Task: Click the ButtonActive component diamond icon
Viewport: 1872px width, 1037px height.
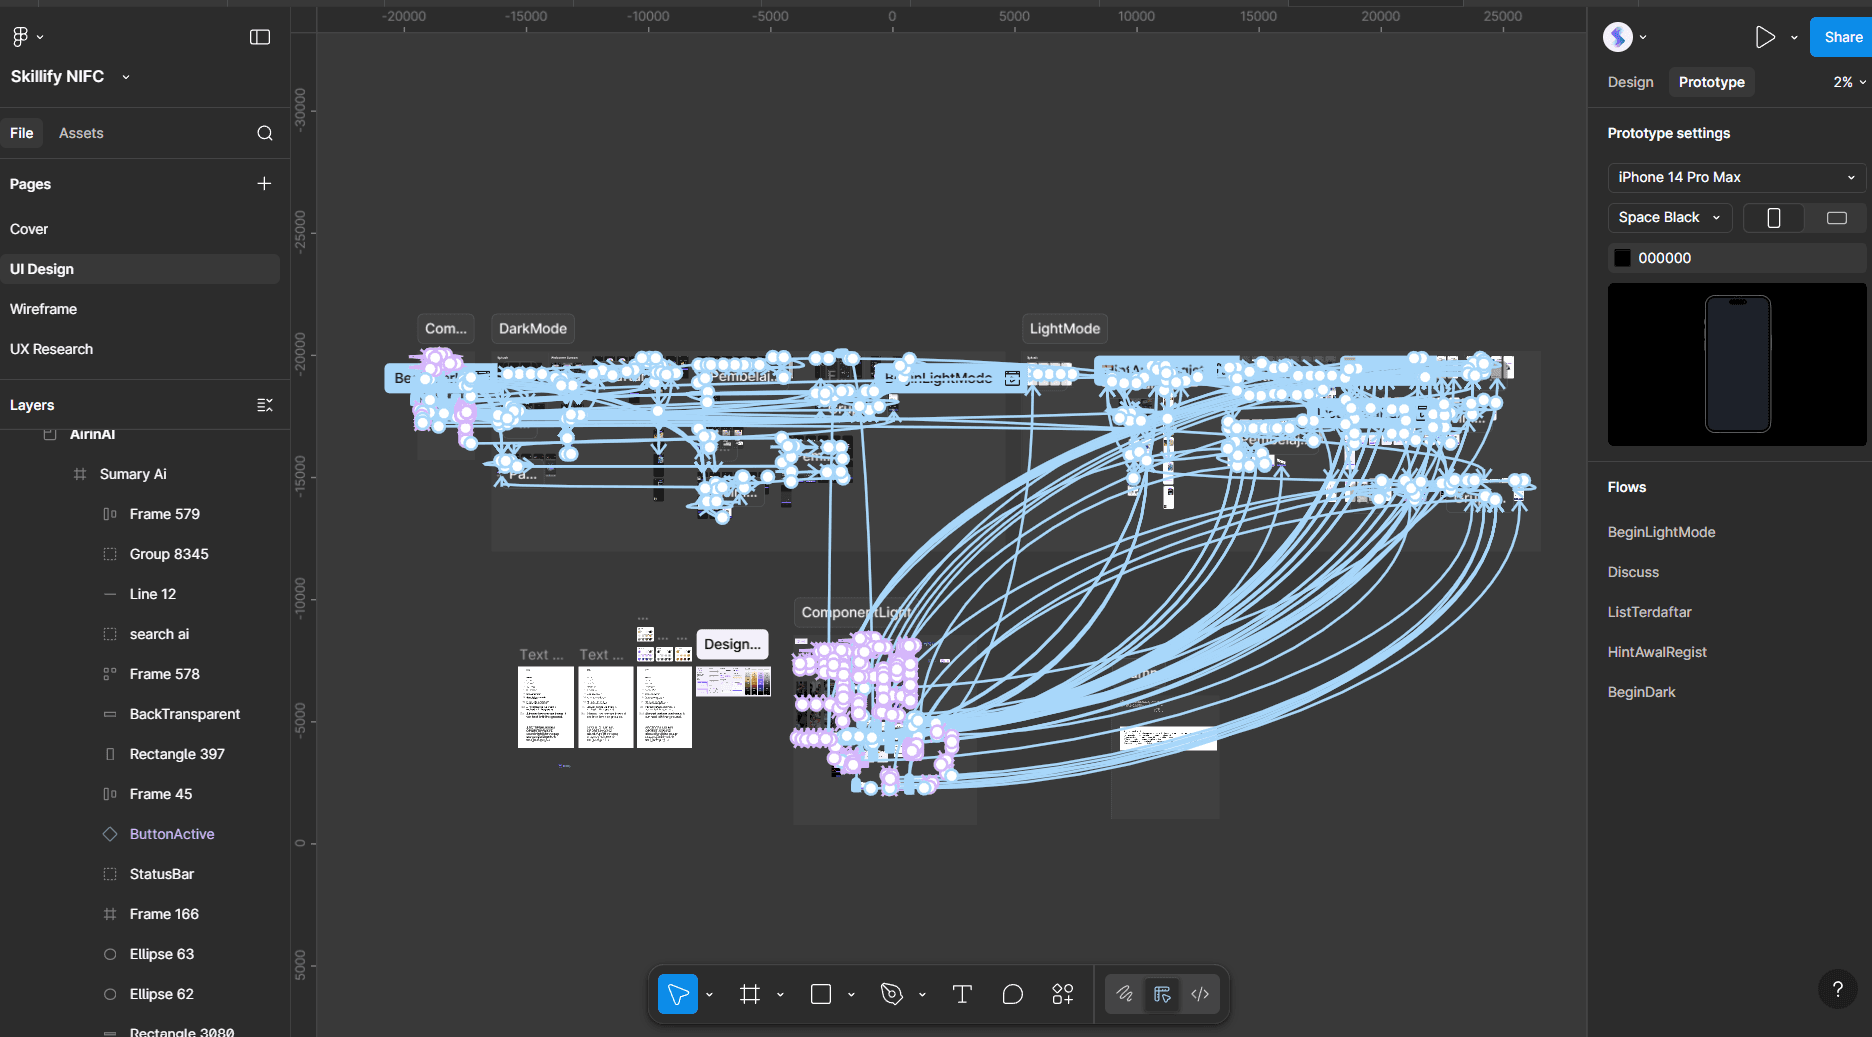Action: 110,834
